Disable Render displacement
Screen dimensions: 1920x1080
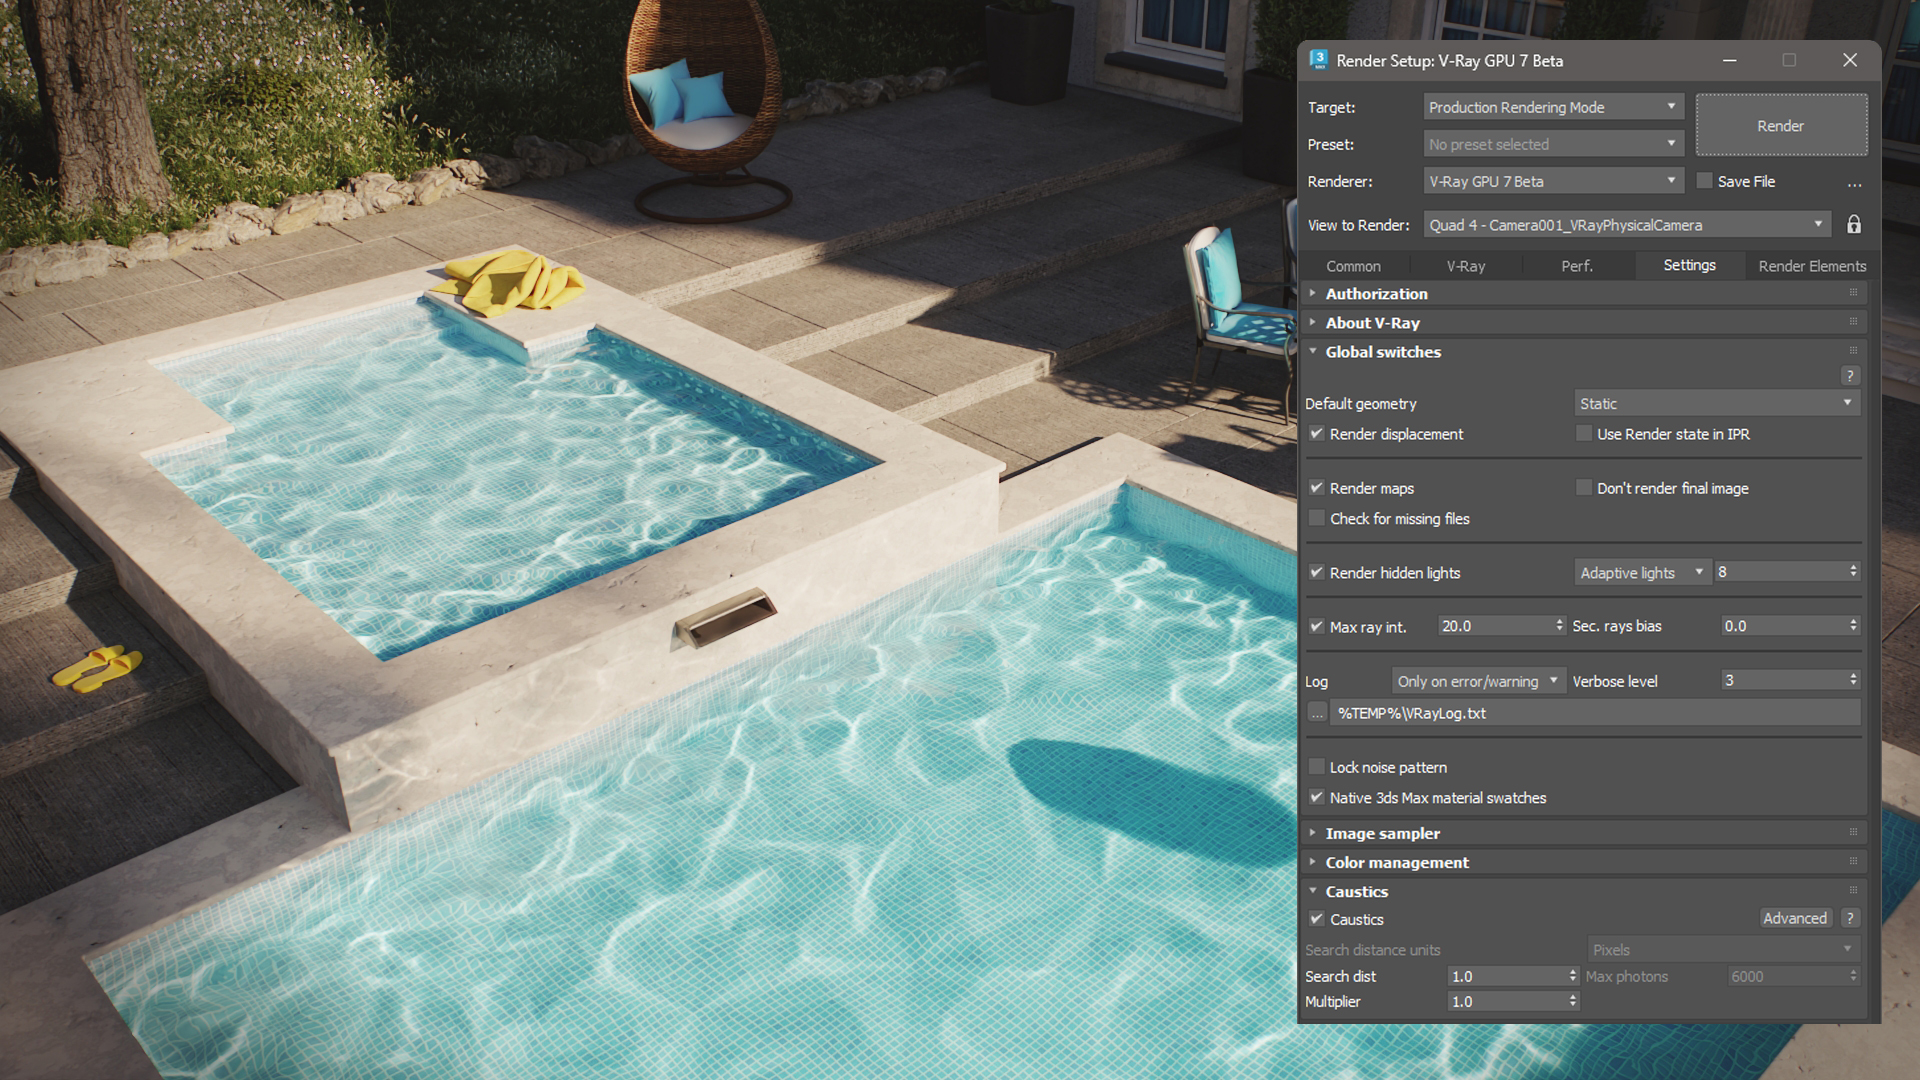[x=1317, y=434]
